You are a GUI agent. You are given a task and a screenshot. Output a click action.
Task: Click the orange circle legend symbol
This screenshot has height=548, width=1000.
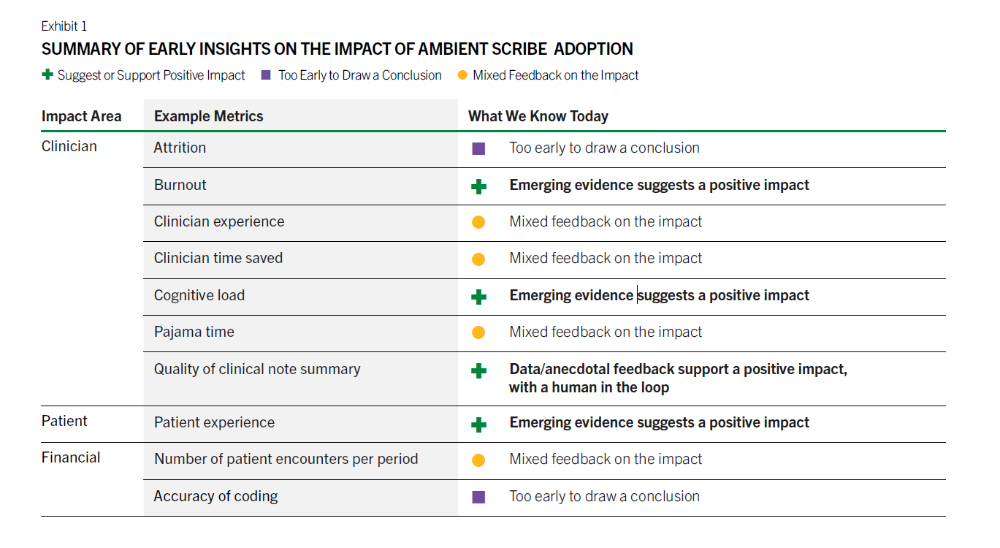tap(462, 75)
